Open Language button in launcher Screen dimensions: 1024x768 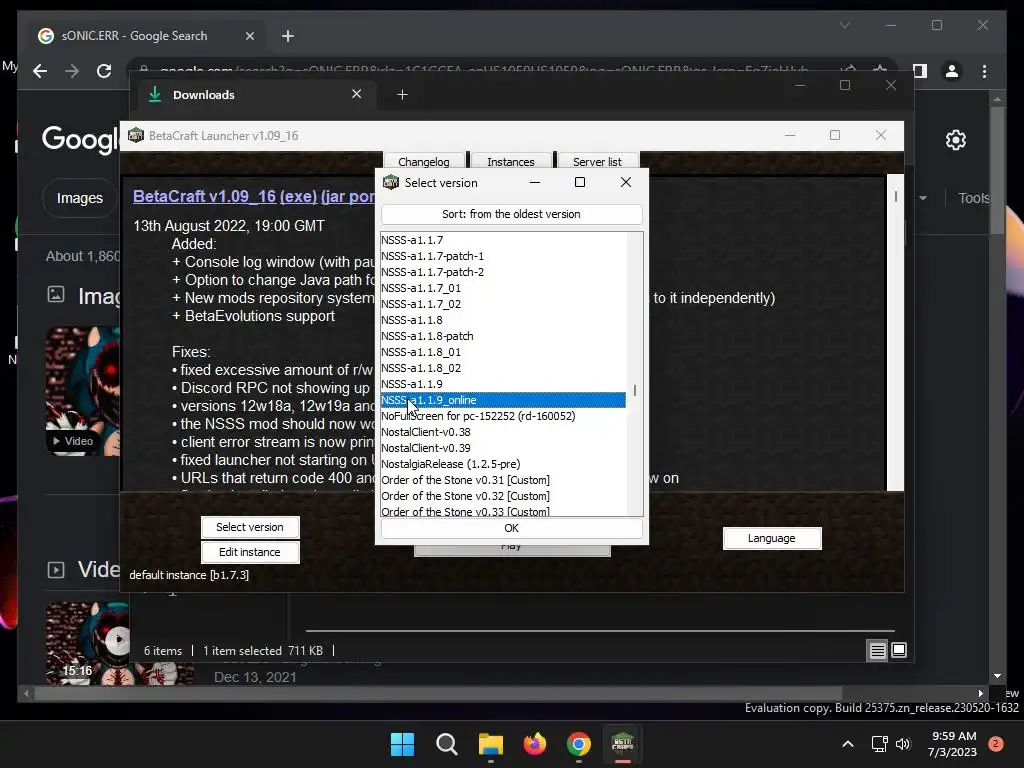[771, 538]
